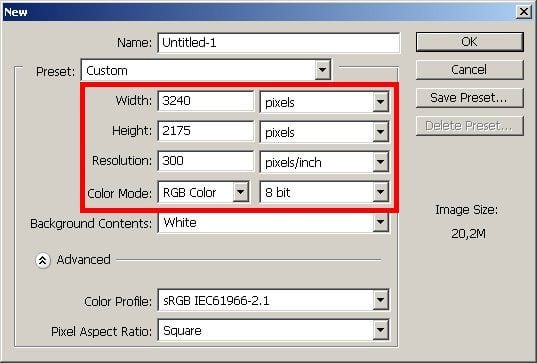Click the Delete Preset button
This screenshot has height=363, width=537.
click(x=470, y=126)
